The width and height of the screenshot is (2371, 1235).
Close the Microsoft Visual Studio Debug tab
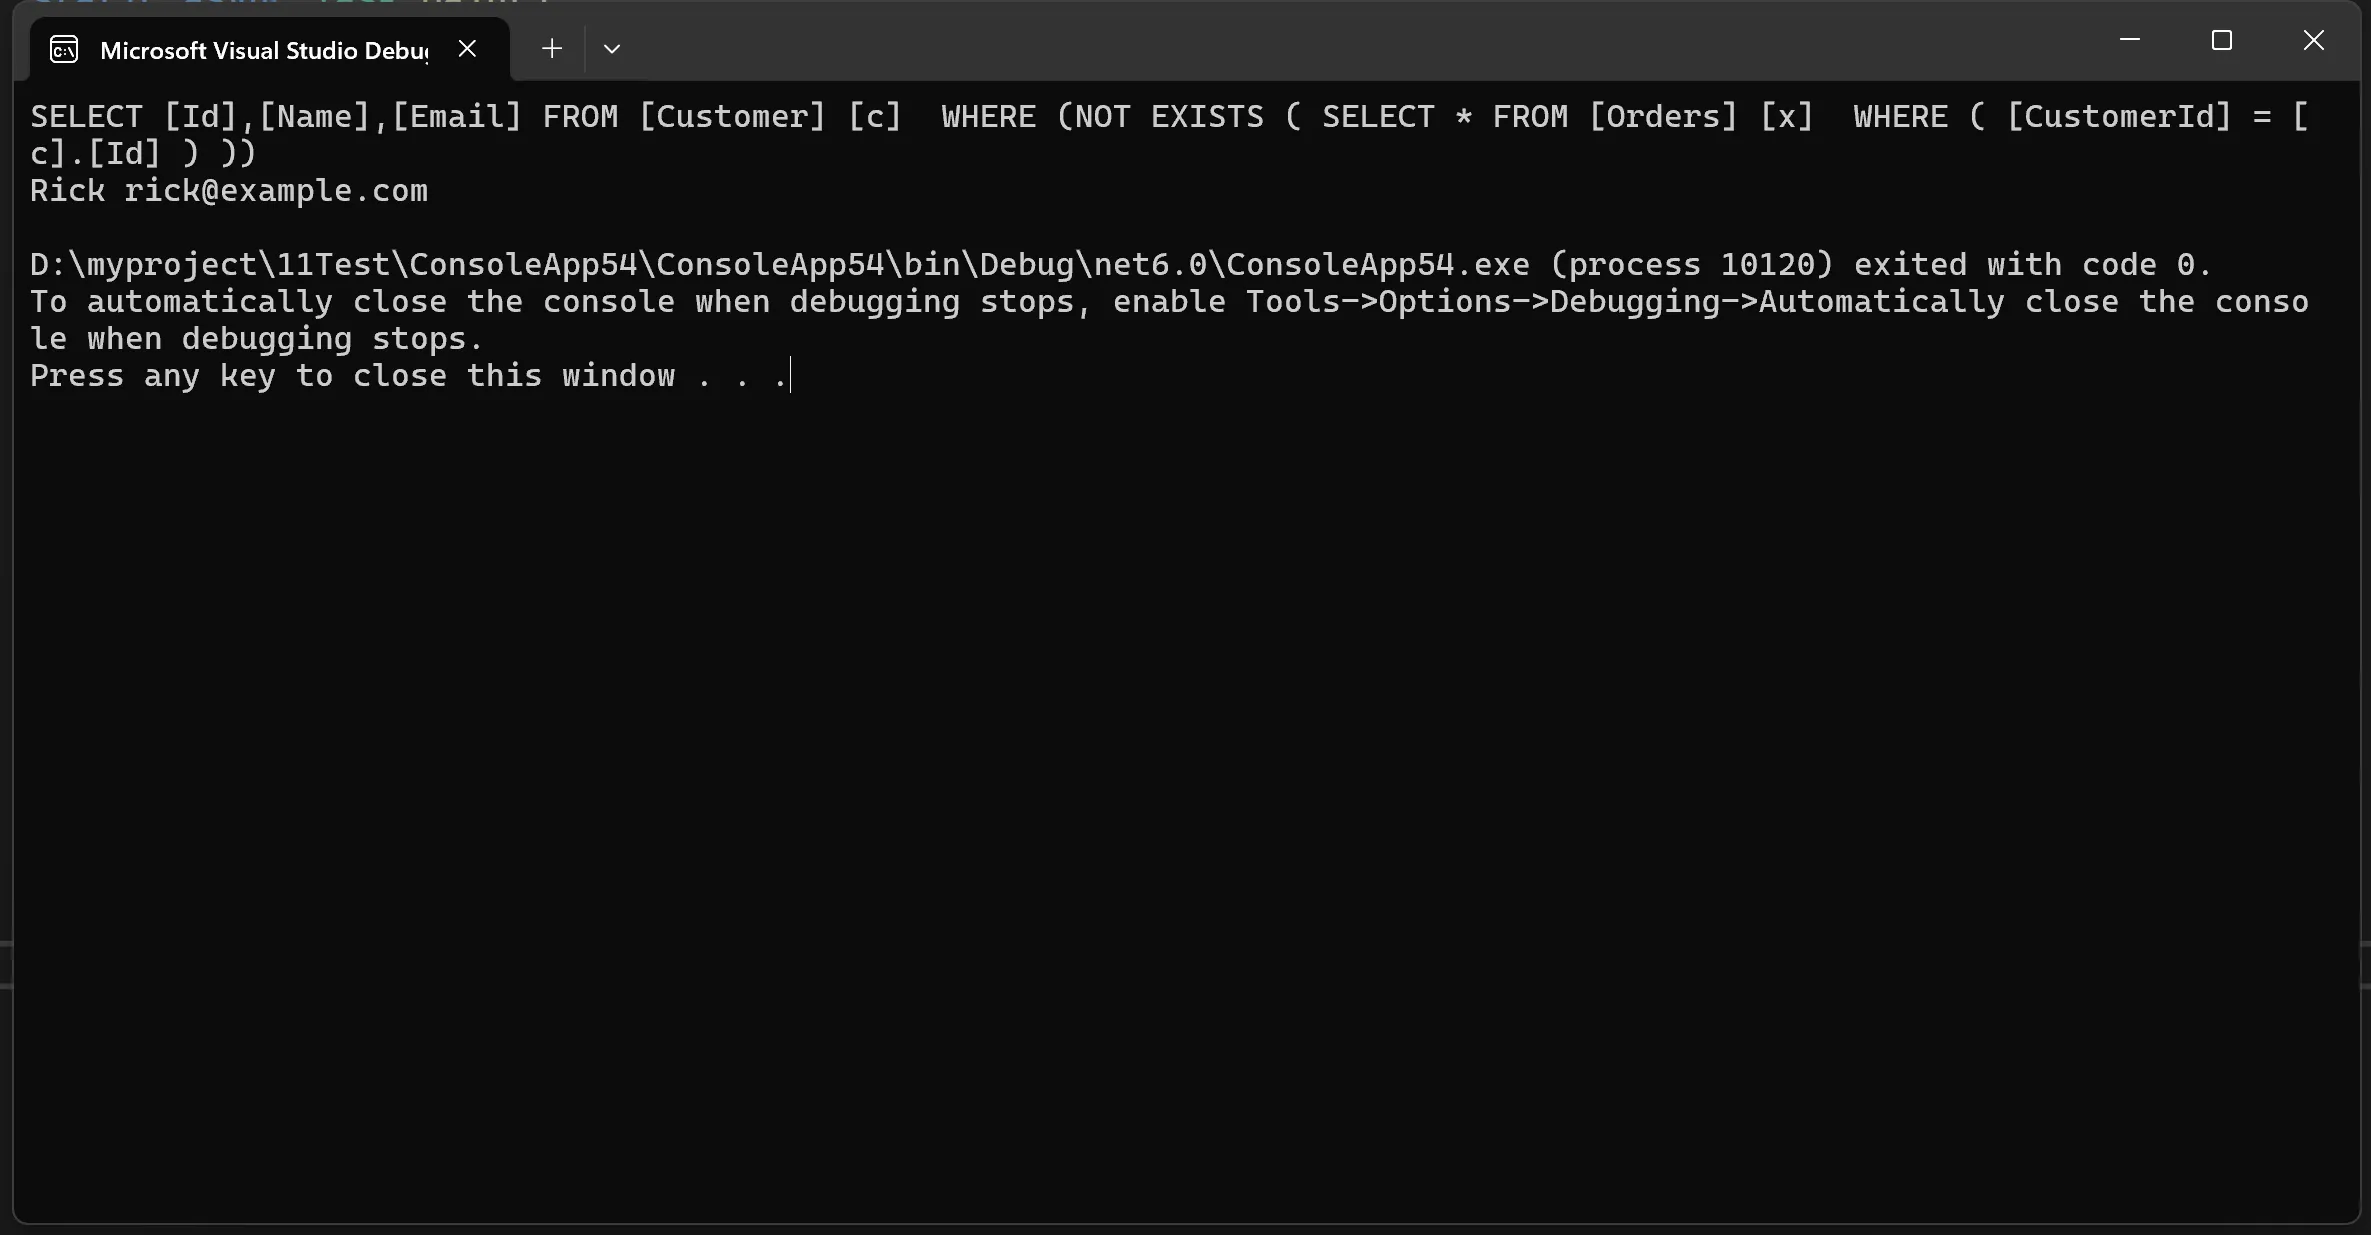467,48
